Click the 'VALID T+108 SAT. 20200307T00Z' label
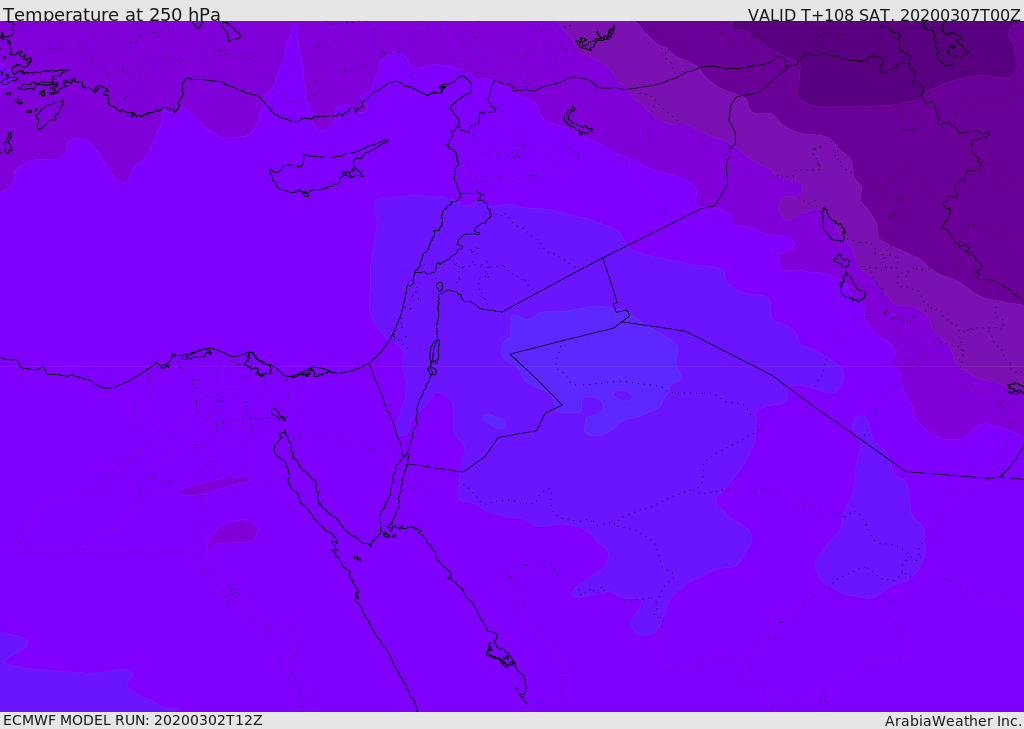The width and height of the screenshot is (1024, 729). click(884, 14)
